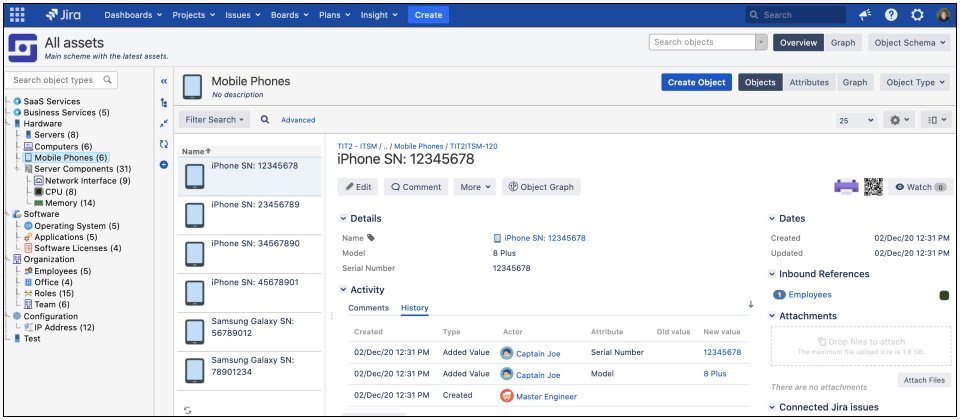Click the tag icon next to Name
The image size is (960, 420).
(370, 238)
